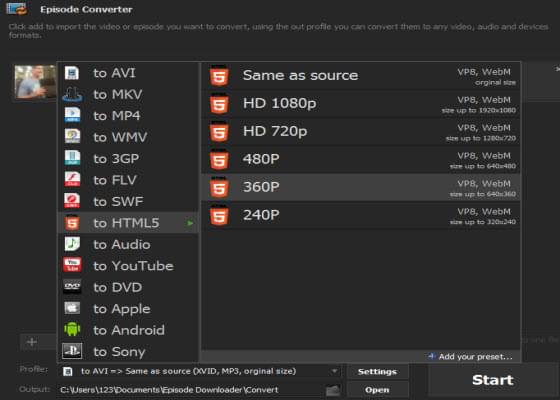The image size is (560, 400).
Task: Click the plus add video icon
Action: pos(32,342)
